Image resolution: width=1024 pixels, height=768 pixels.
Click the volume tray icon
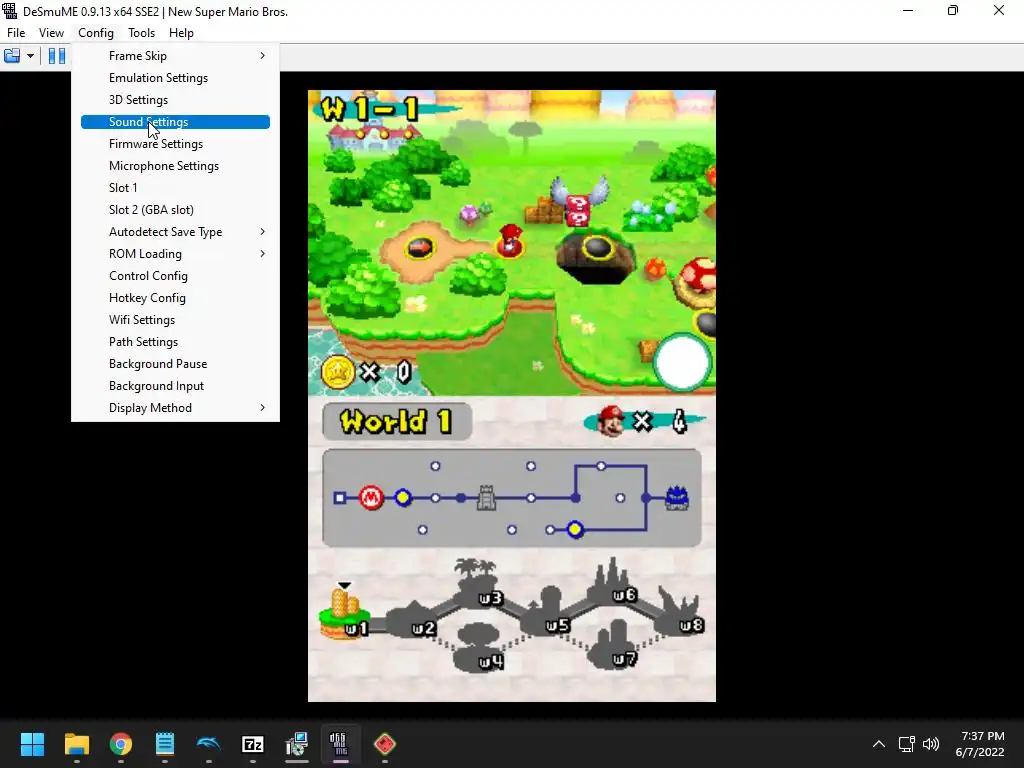point(931,744)
